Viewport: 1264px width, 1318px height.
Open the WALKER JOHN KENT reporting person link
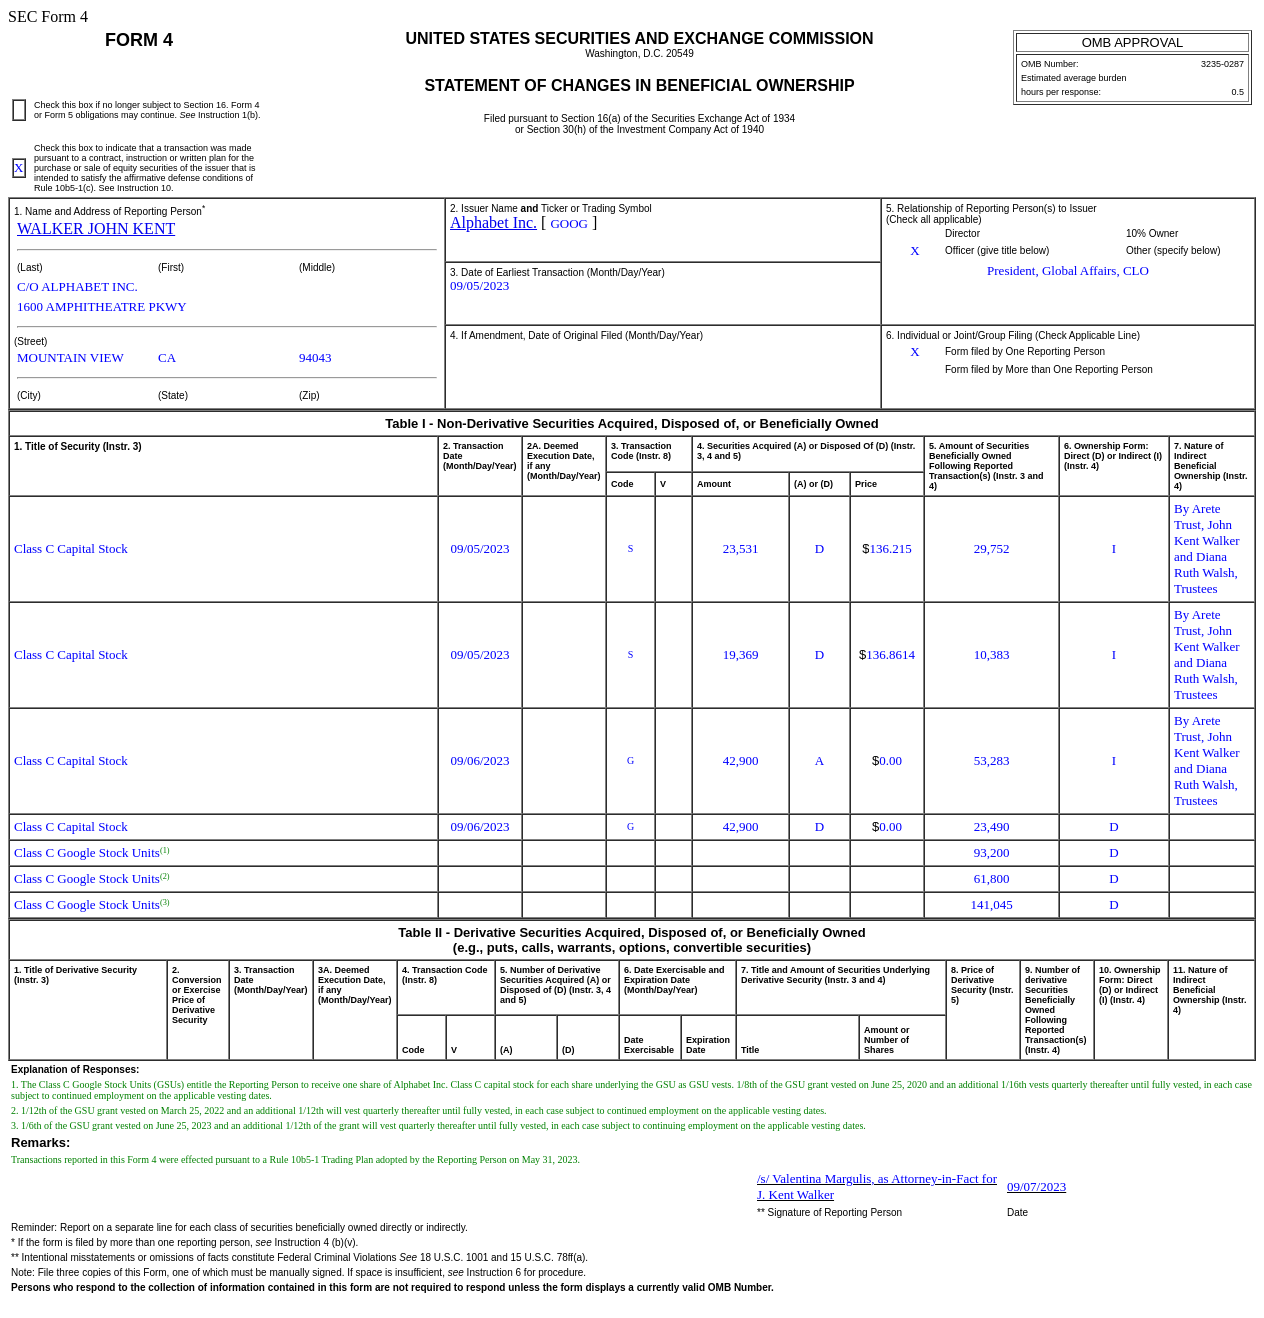click(96, 229)
